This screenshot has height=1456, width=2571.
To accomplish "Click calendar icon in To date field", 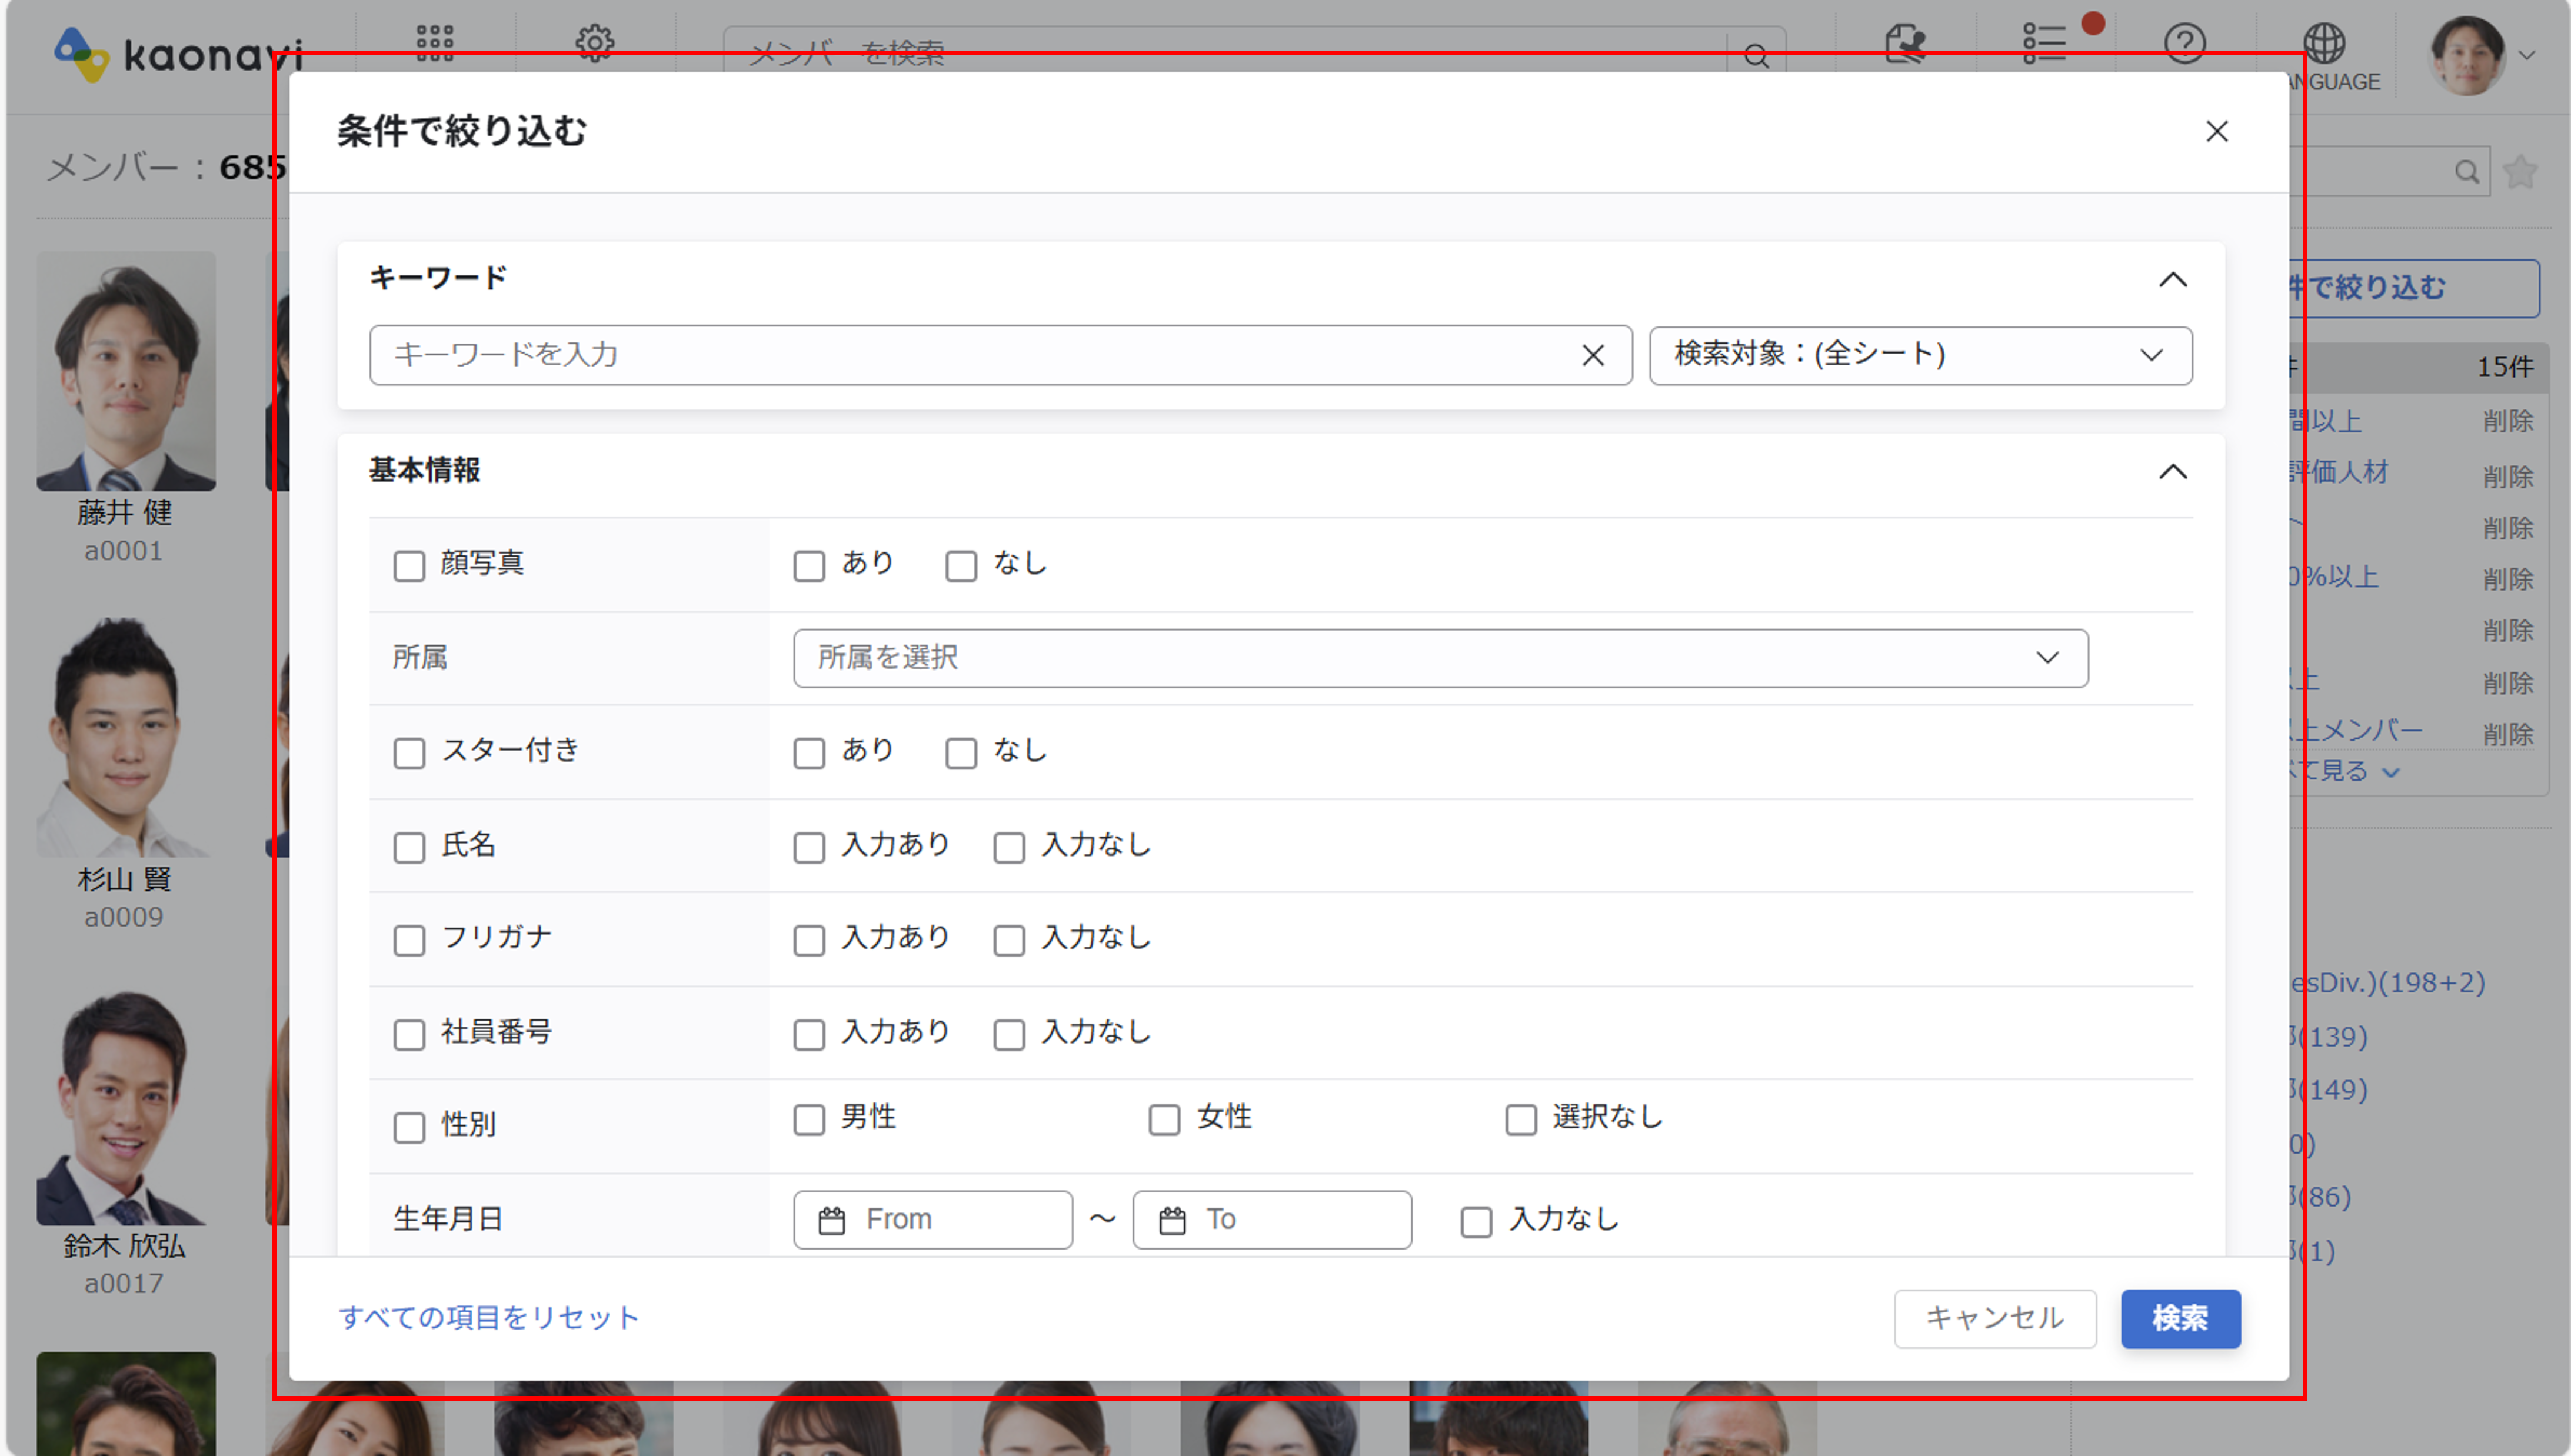I will 1172,1220.
